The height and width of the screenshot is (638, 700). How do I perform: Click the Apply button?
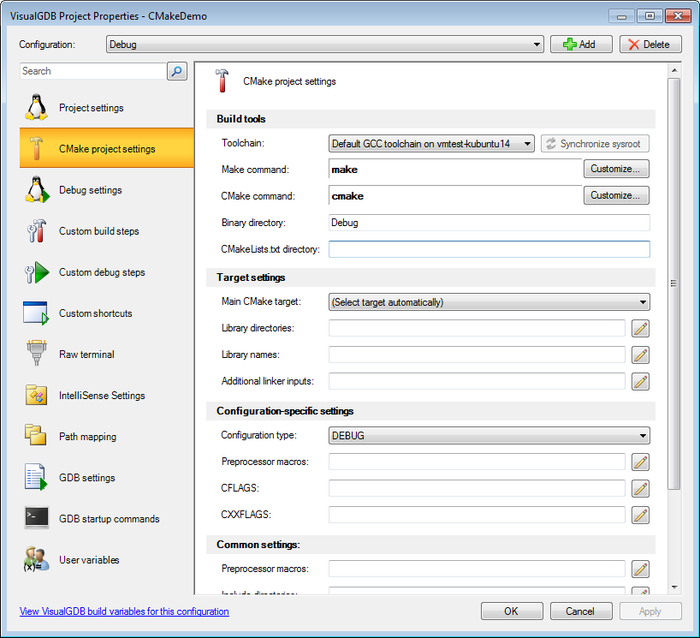pyautogui.click(x=650, y=611)
